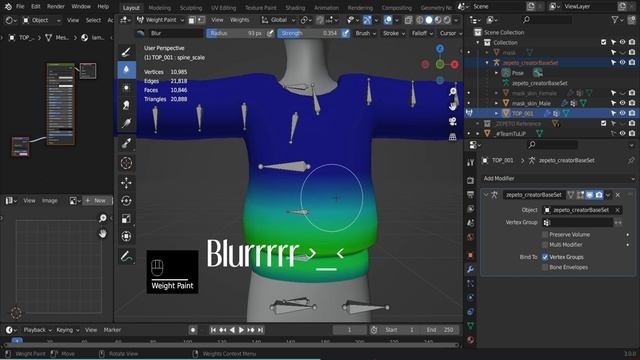Remove the armature modifier with X button

[x=618, y=195]
